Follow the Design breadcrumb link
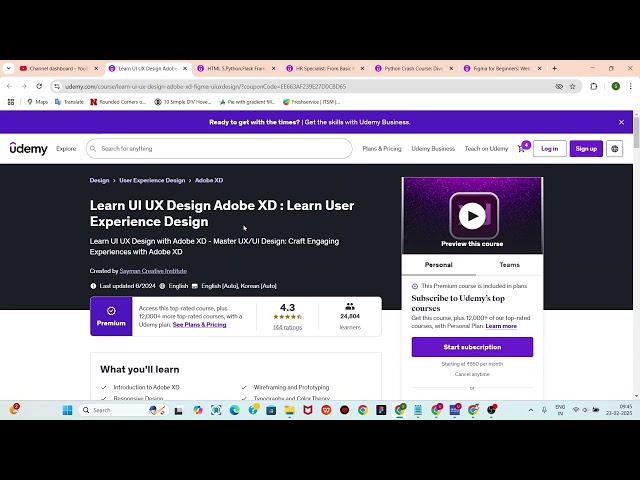 point(99,180)
